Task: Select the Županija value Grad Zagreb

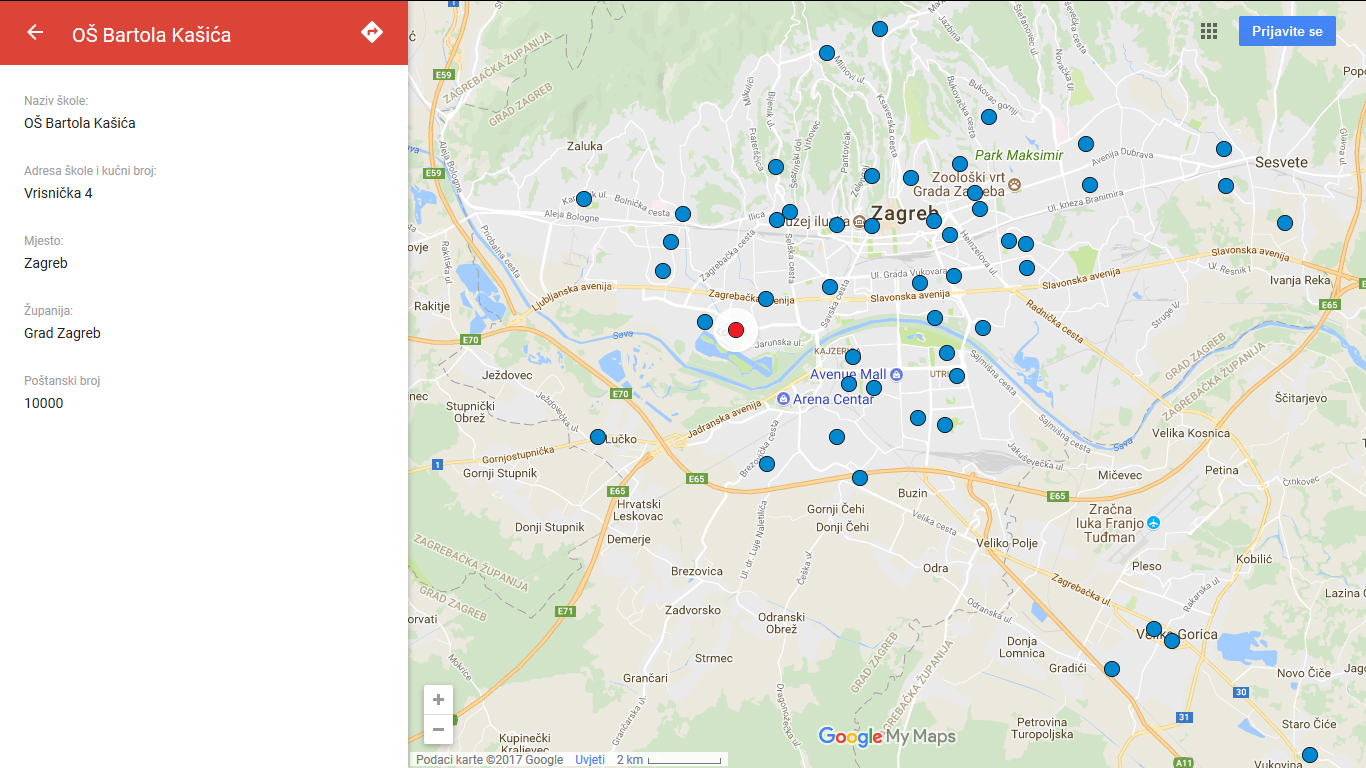Action: 62,333
